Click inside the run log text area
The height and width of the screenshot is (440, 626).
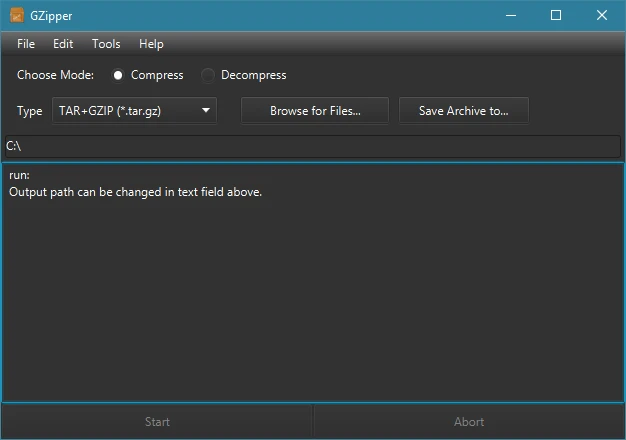tap(313, 283)
